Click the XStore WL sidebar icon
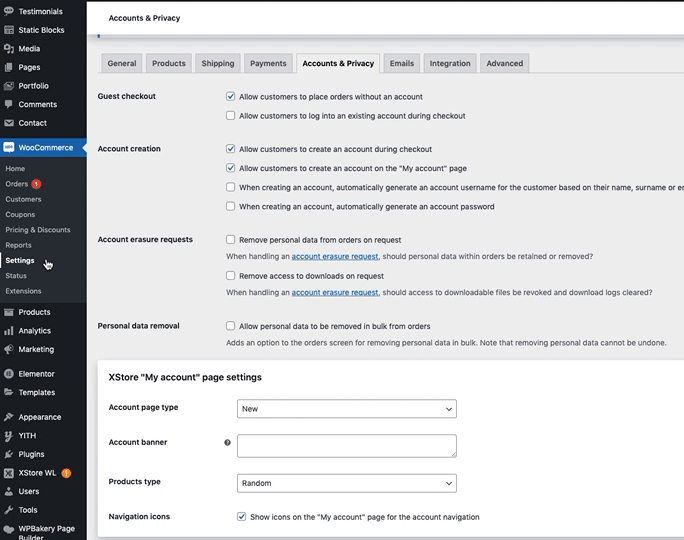 [9, 473]
